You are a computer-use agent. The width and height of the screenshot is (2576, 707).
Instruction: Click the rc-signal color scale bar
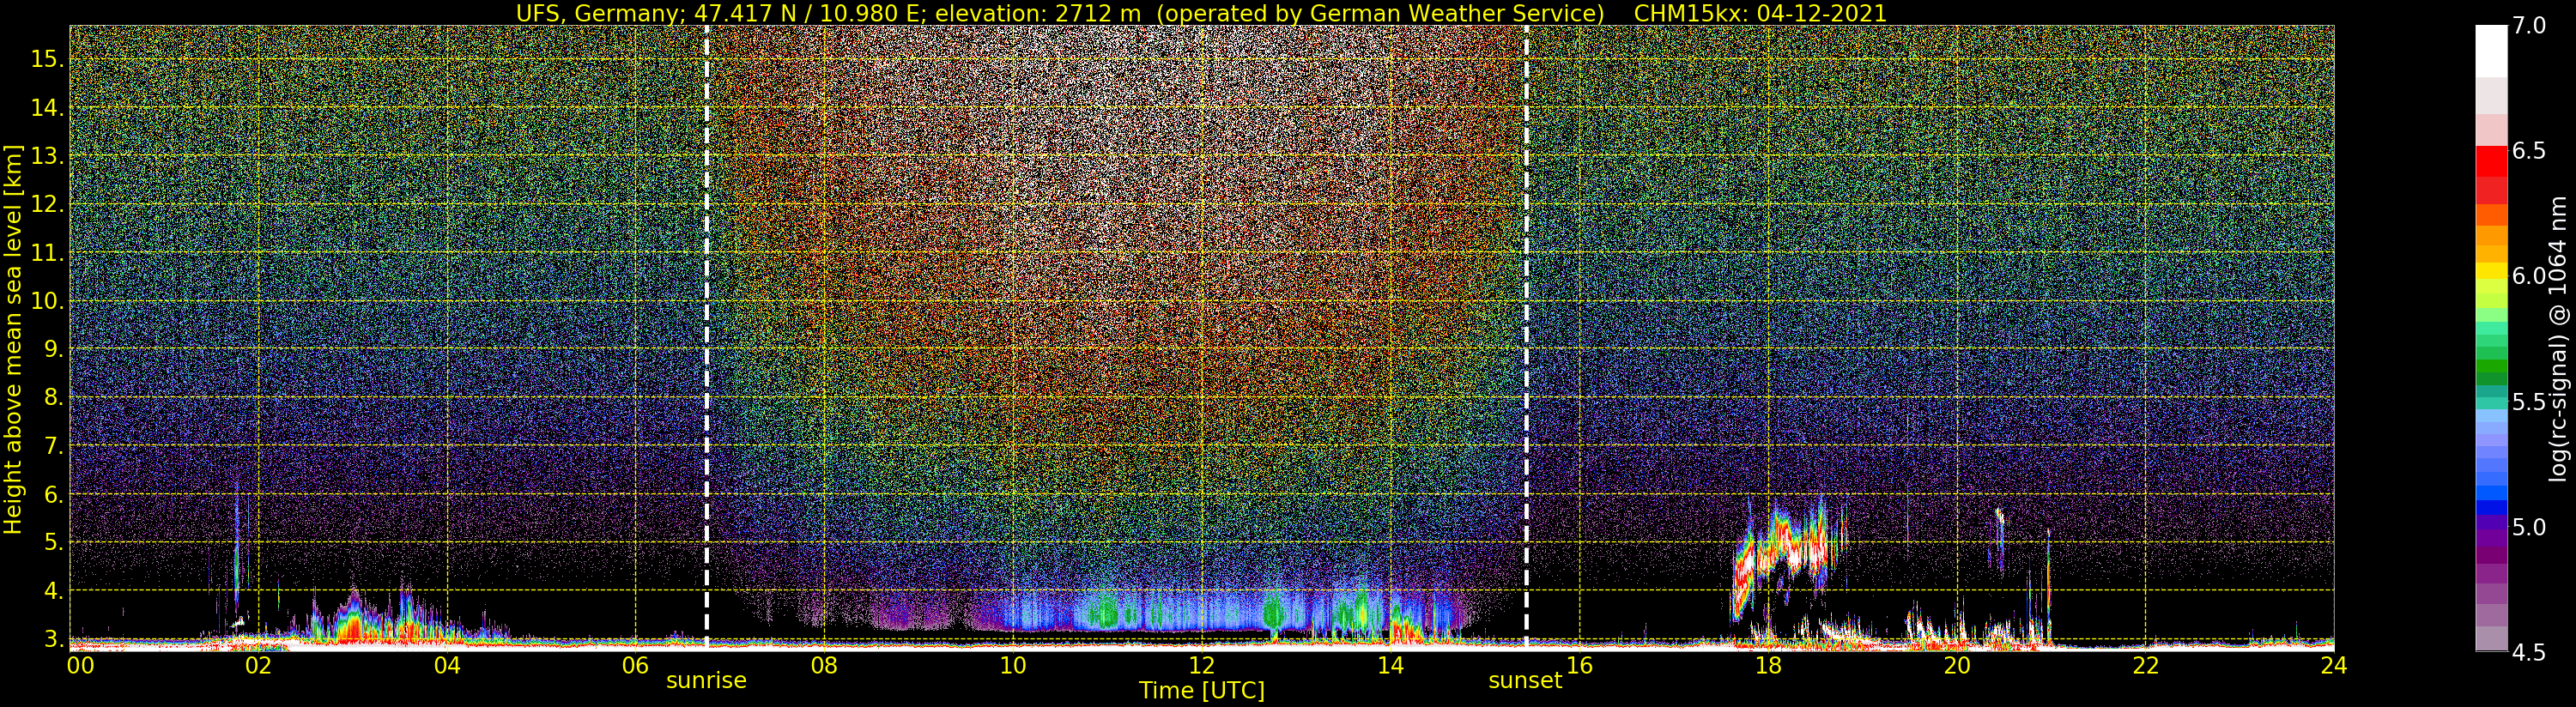2491,338
